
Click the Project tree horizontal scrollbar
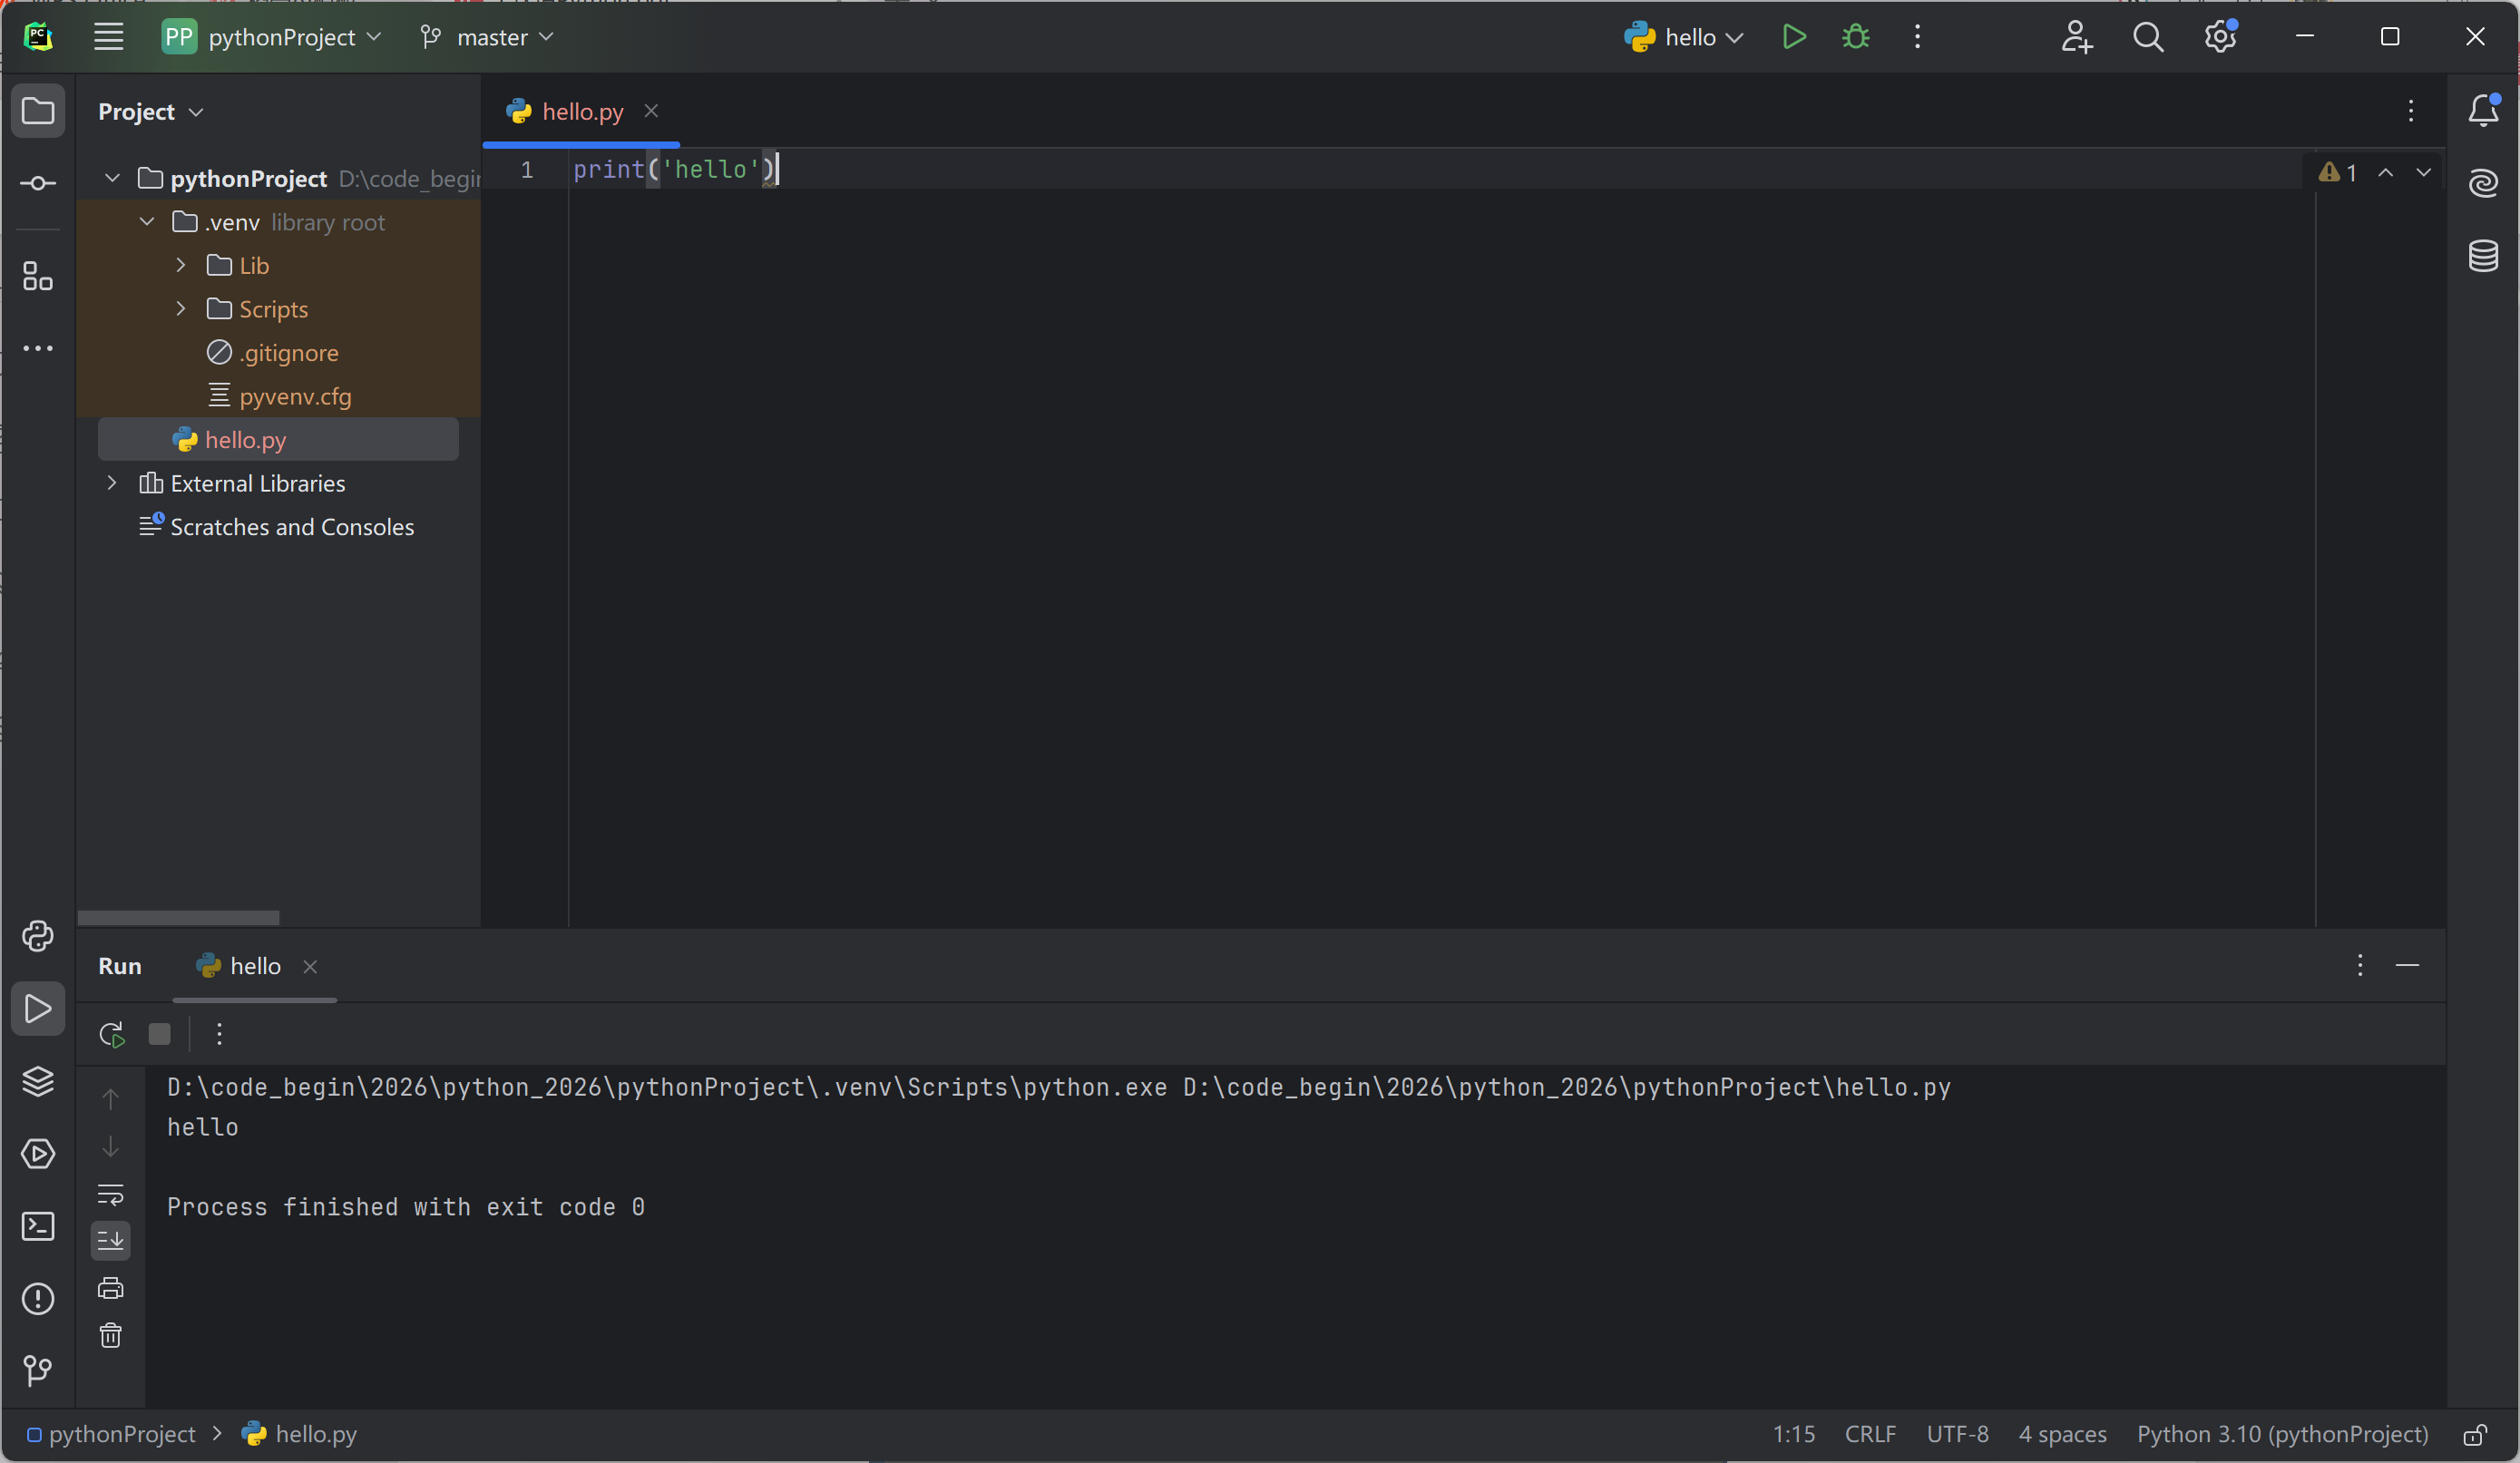[178, 918]
